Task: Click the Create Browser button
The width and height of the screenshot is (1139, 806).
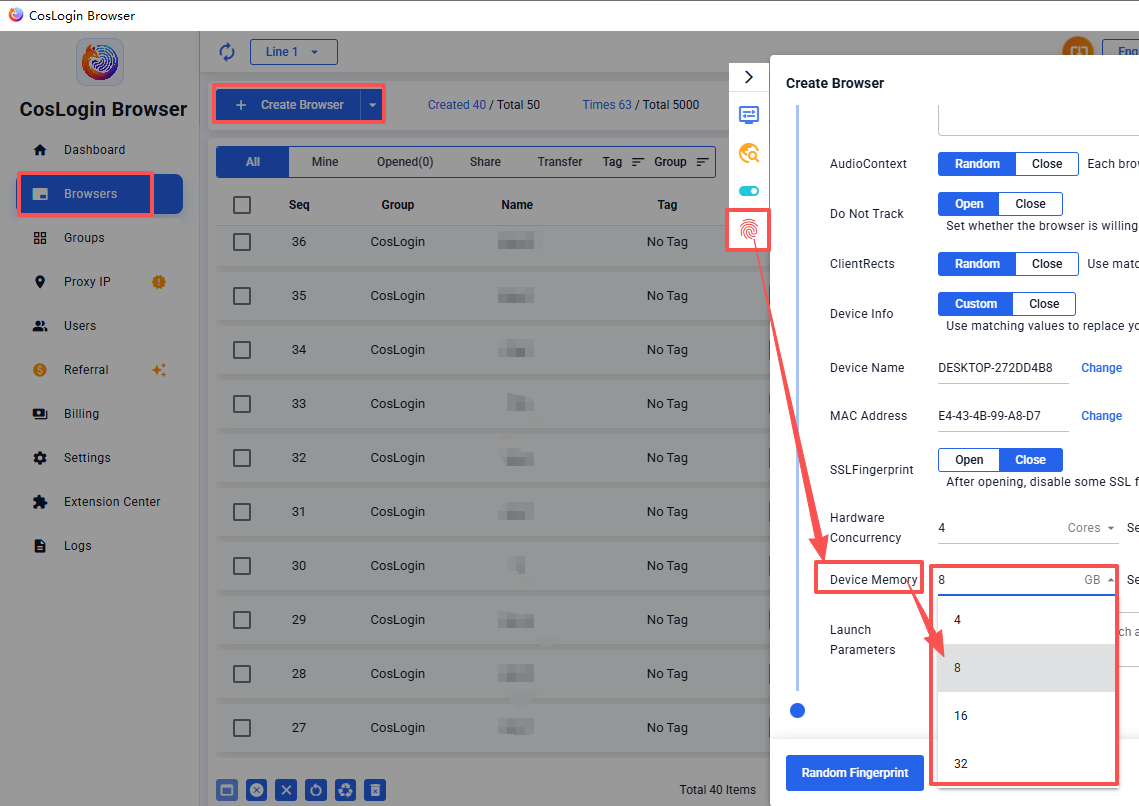Action: click(x=289, y=105)
